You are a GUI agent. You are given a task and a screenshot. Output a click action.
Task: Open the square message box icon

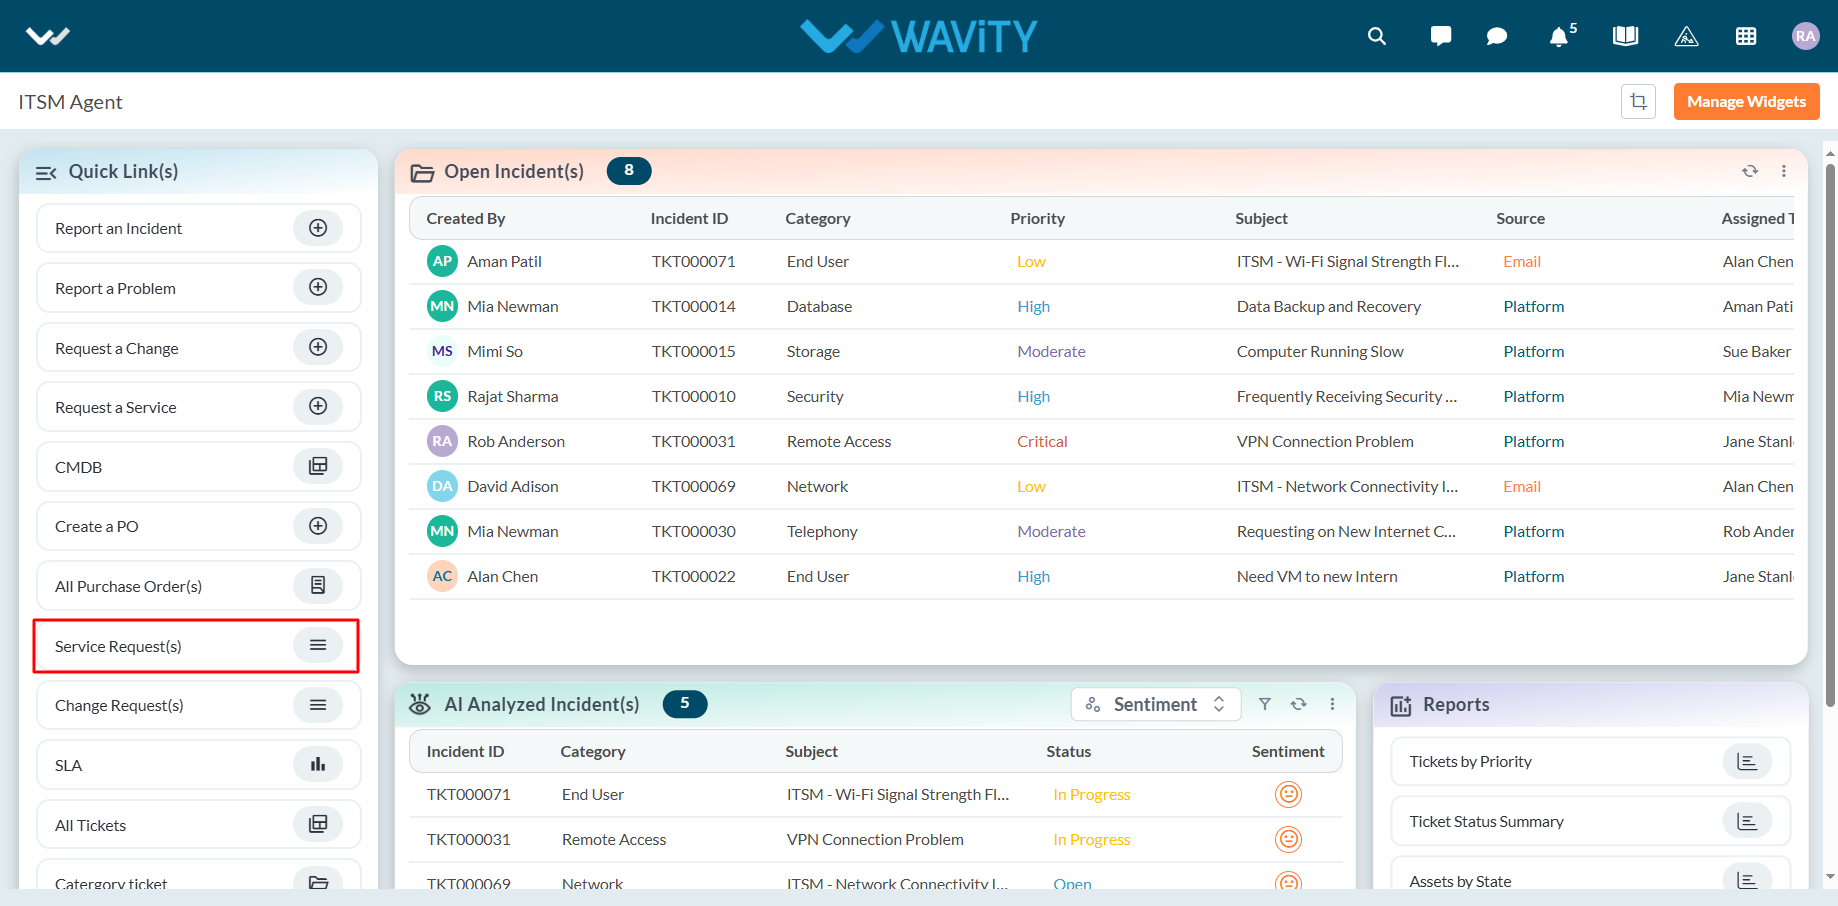(1441, 36)
